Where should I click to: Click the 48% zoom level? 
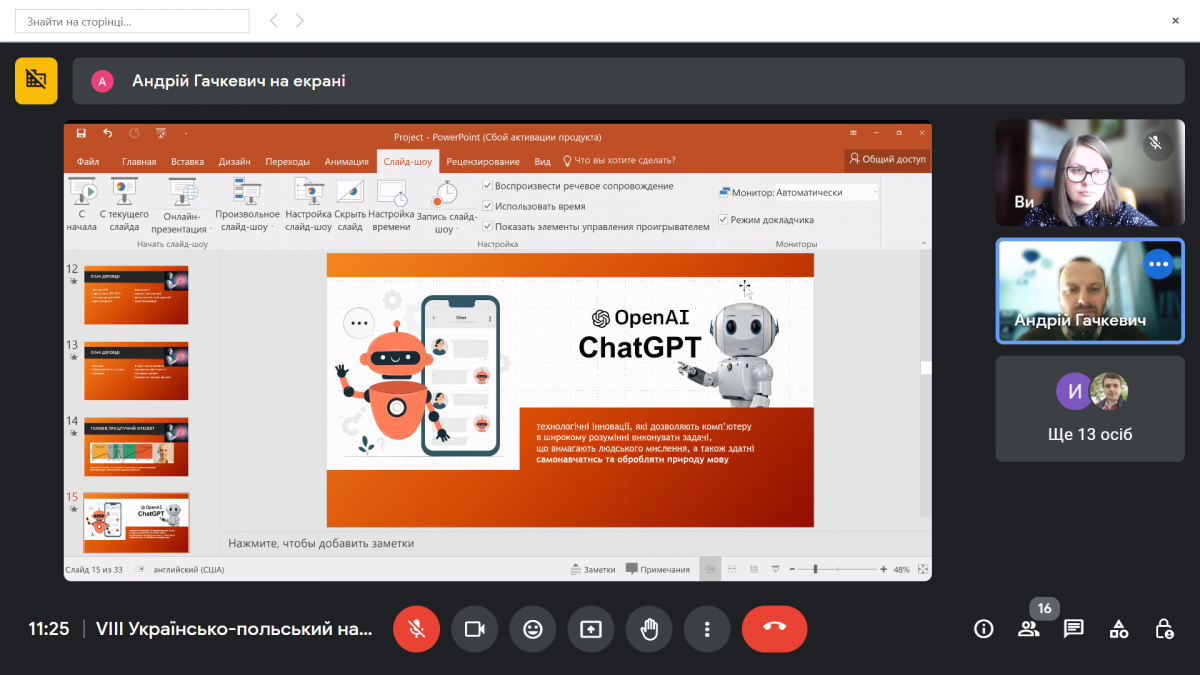(x=901, y=569)
